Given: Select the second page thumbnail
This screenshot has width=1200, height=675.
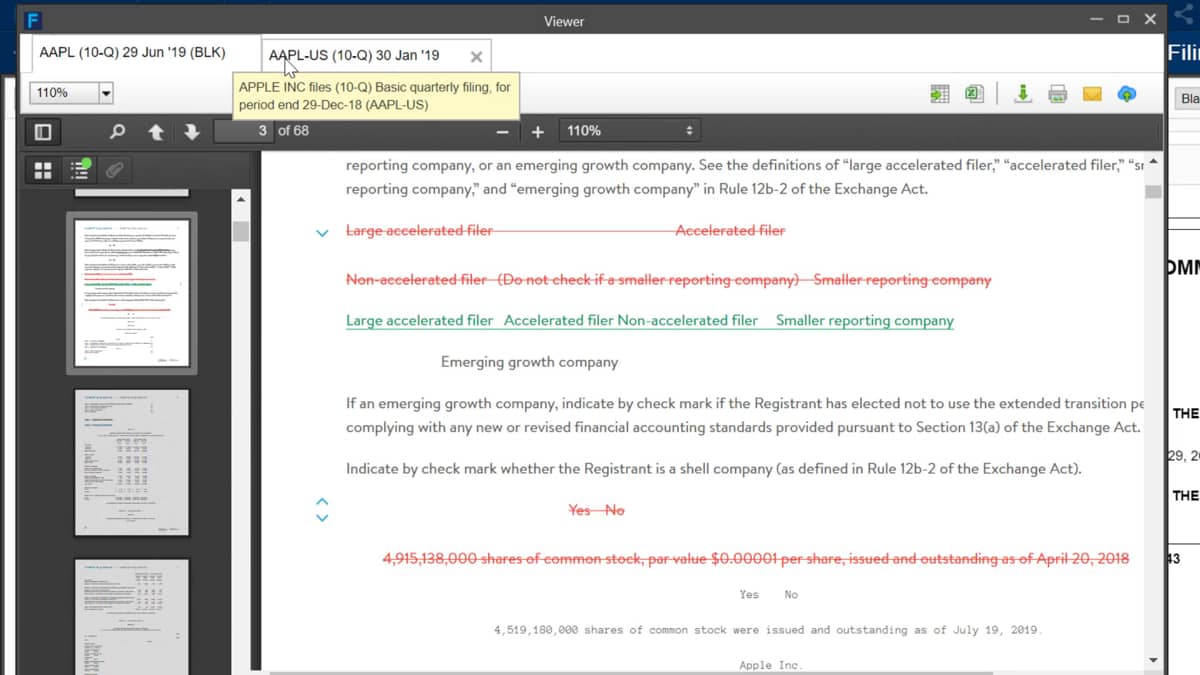Looking at the screenshot, I should 131,462.
